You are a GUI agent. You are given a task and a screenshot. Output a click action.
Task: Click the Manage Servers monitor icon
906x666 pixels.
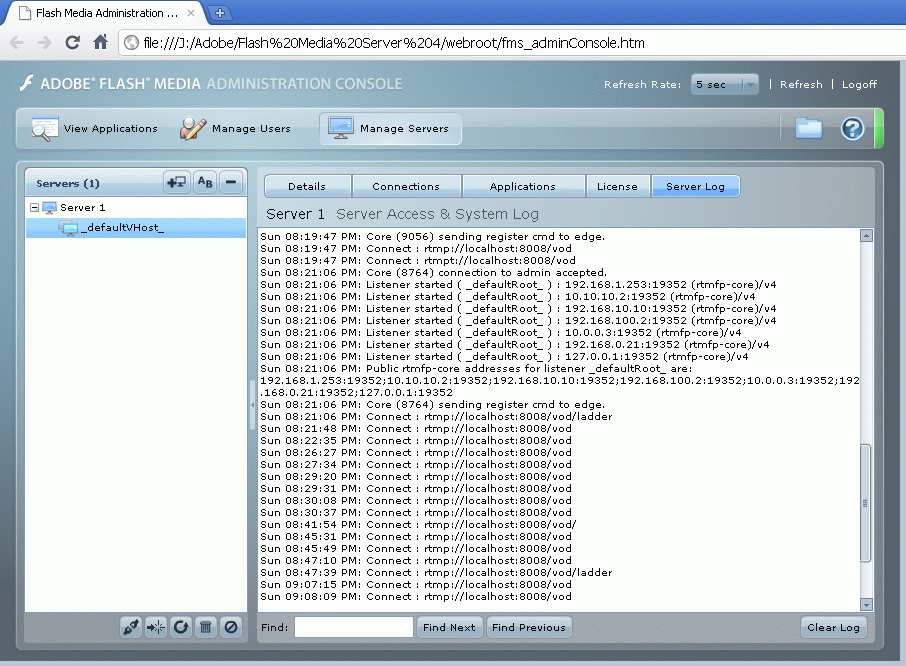pos(340,128)
